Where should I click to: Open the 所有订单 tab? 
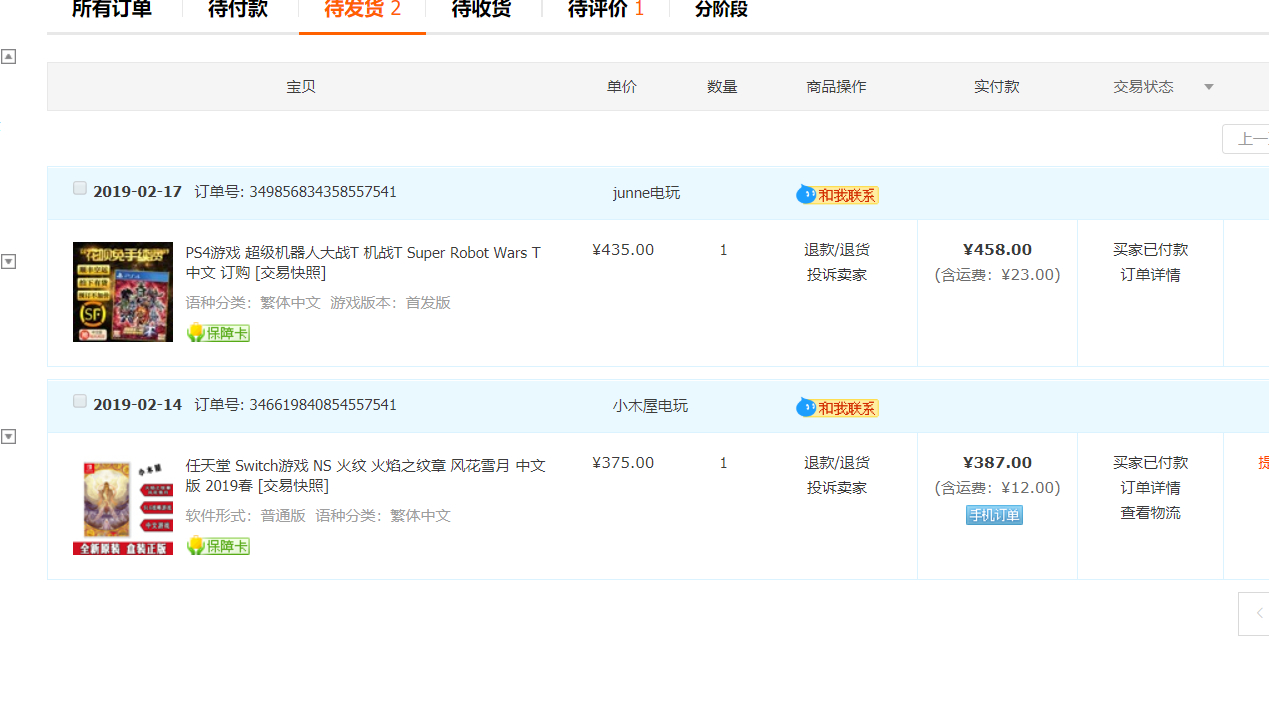pyautogui.click(x=112, y=10)
